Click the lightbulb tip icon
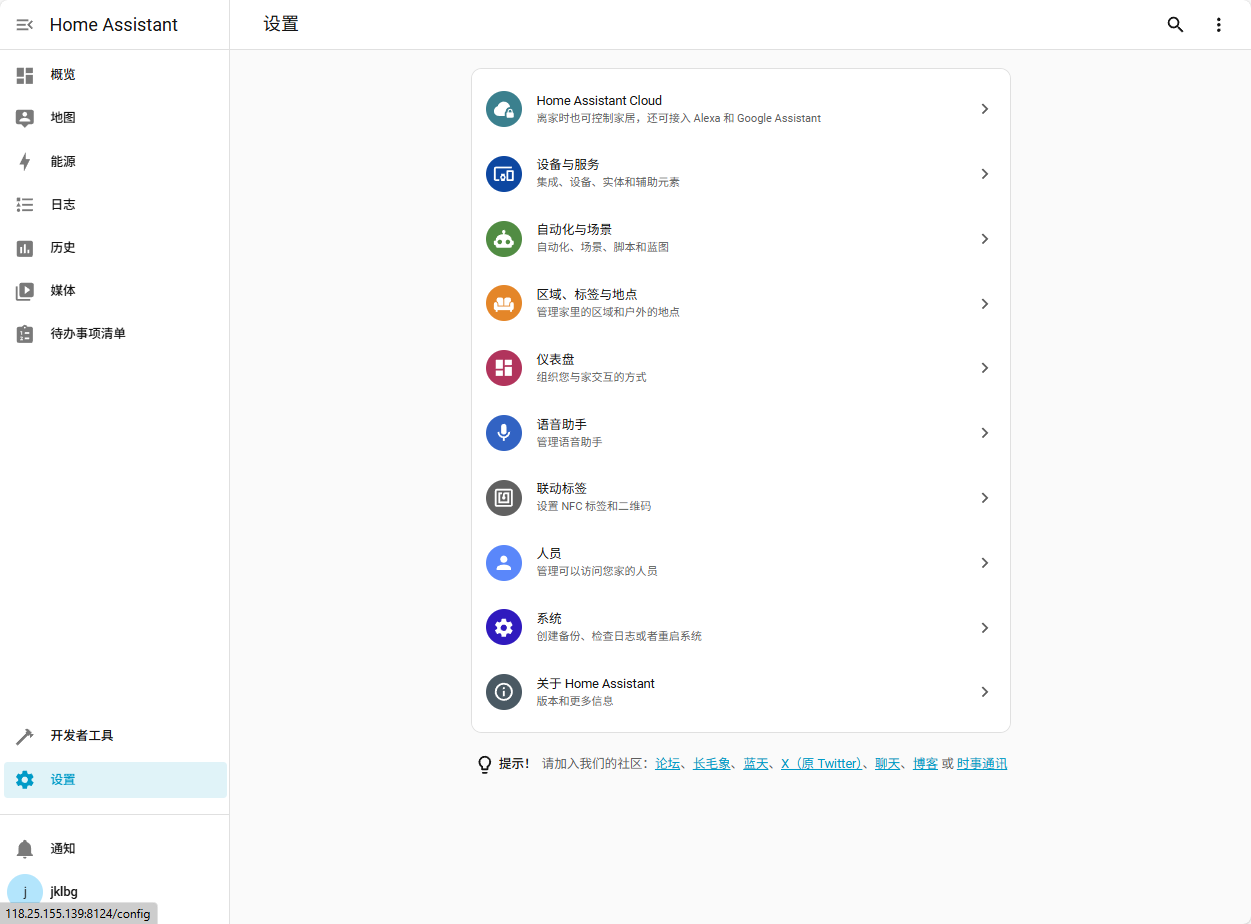The width and height of the screenshot is (1251, 924). [x=485, y=764]
